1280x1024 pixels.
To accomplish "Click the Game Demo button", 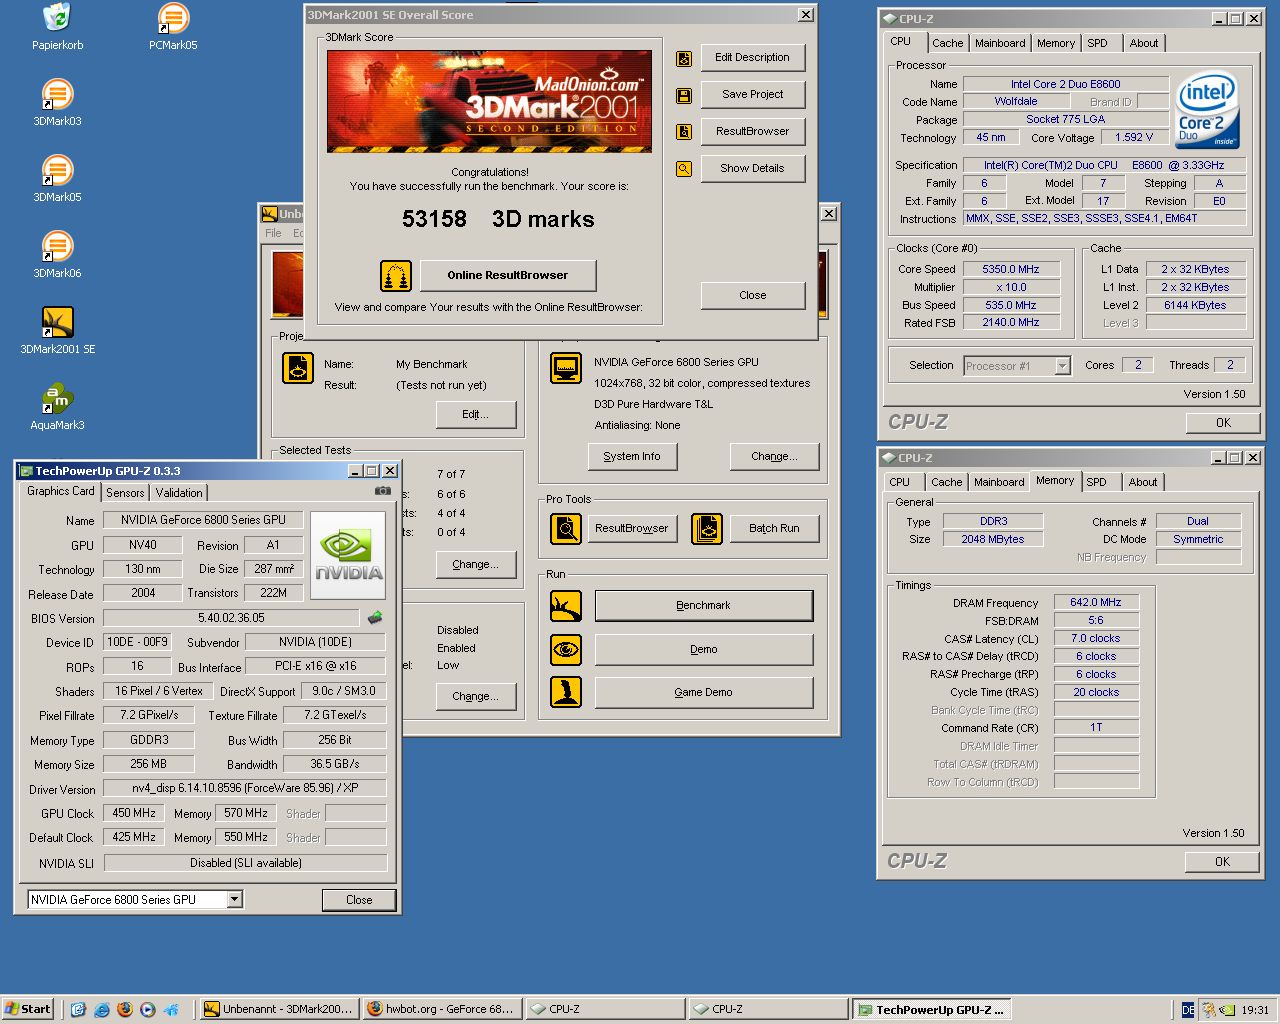I will 704,692.
